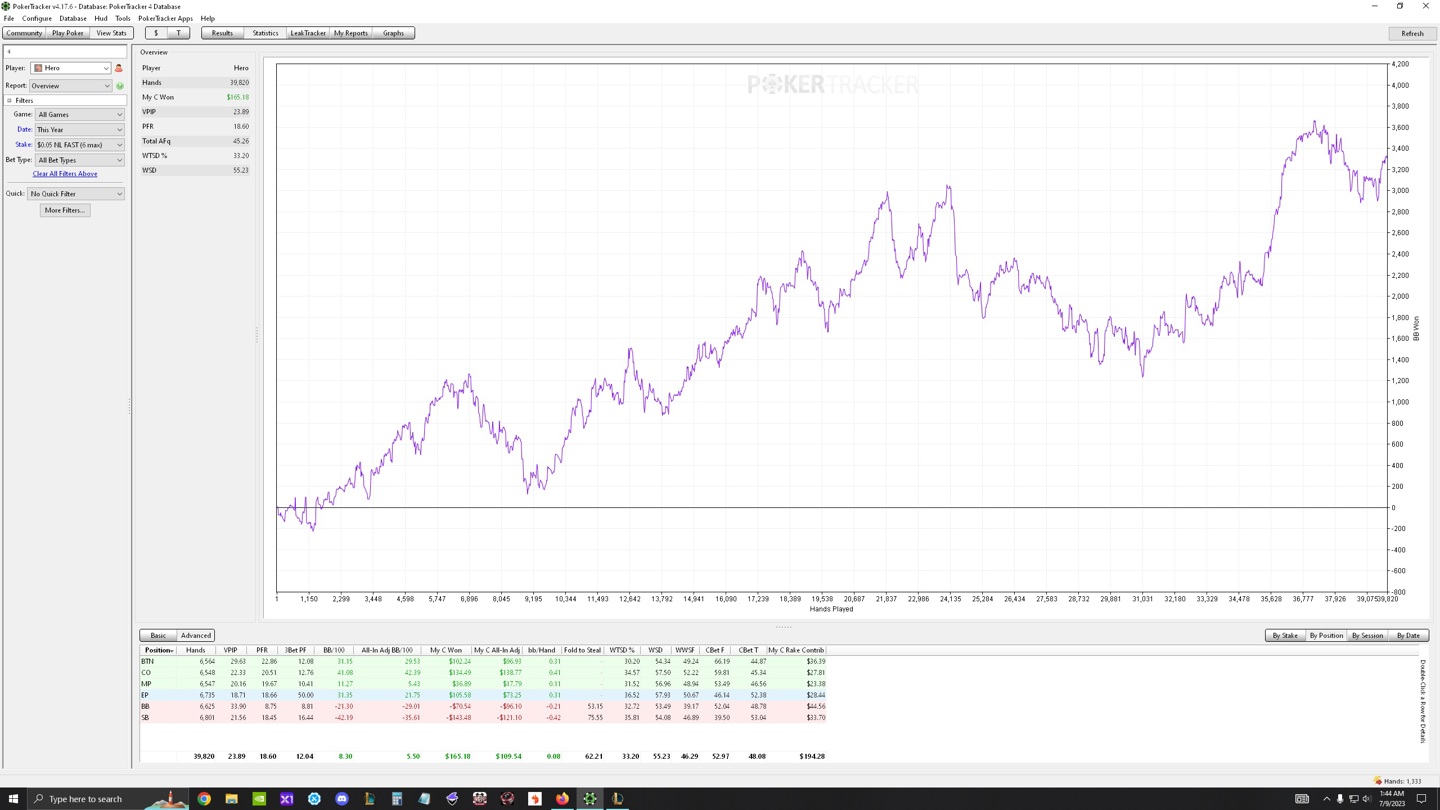Click the splitter handle above stats table
This screenshot has height=810, width=1440.
point(783,627)
